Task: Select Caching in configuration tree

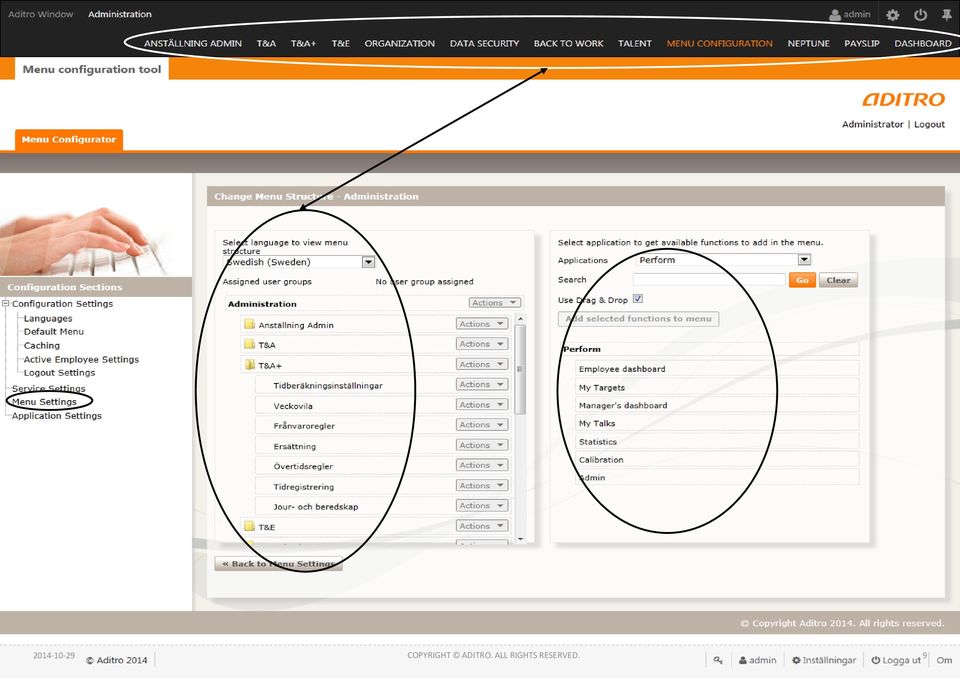Action: coord(42,345)
